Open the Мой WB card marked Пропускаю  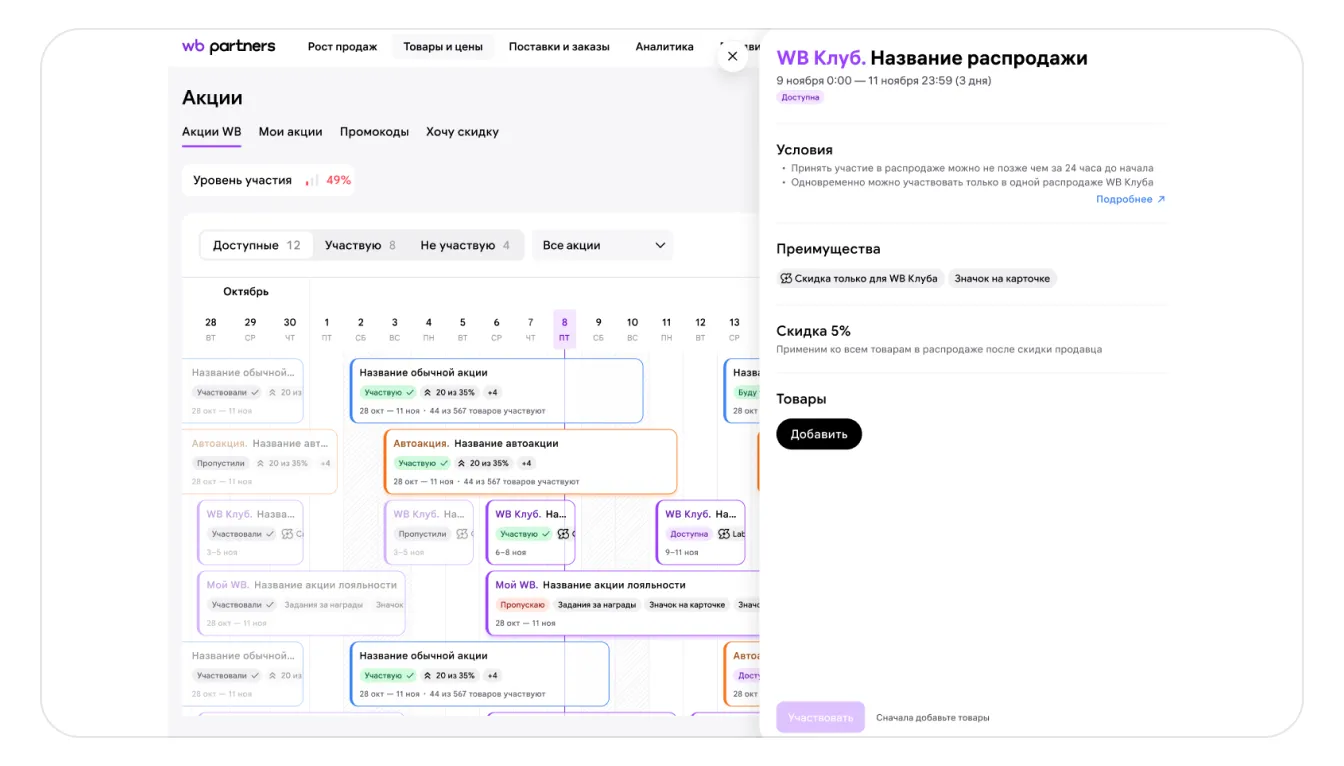[623, 603]
